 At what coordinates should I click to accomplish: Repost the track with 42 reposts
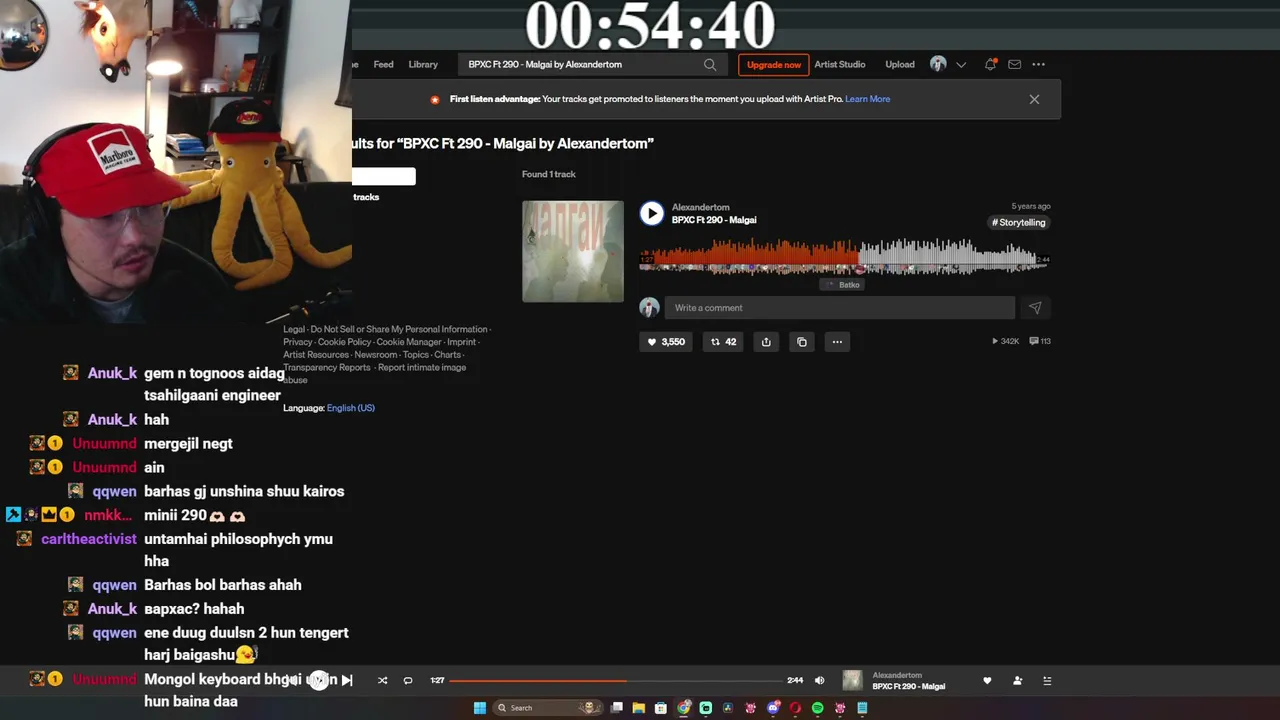pyautogui.click(x=723, y=342)
